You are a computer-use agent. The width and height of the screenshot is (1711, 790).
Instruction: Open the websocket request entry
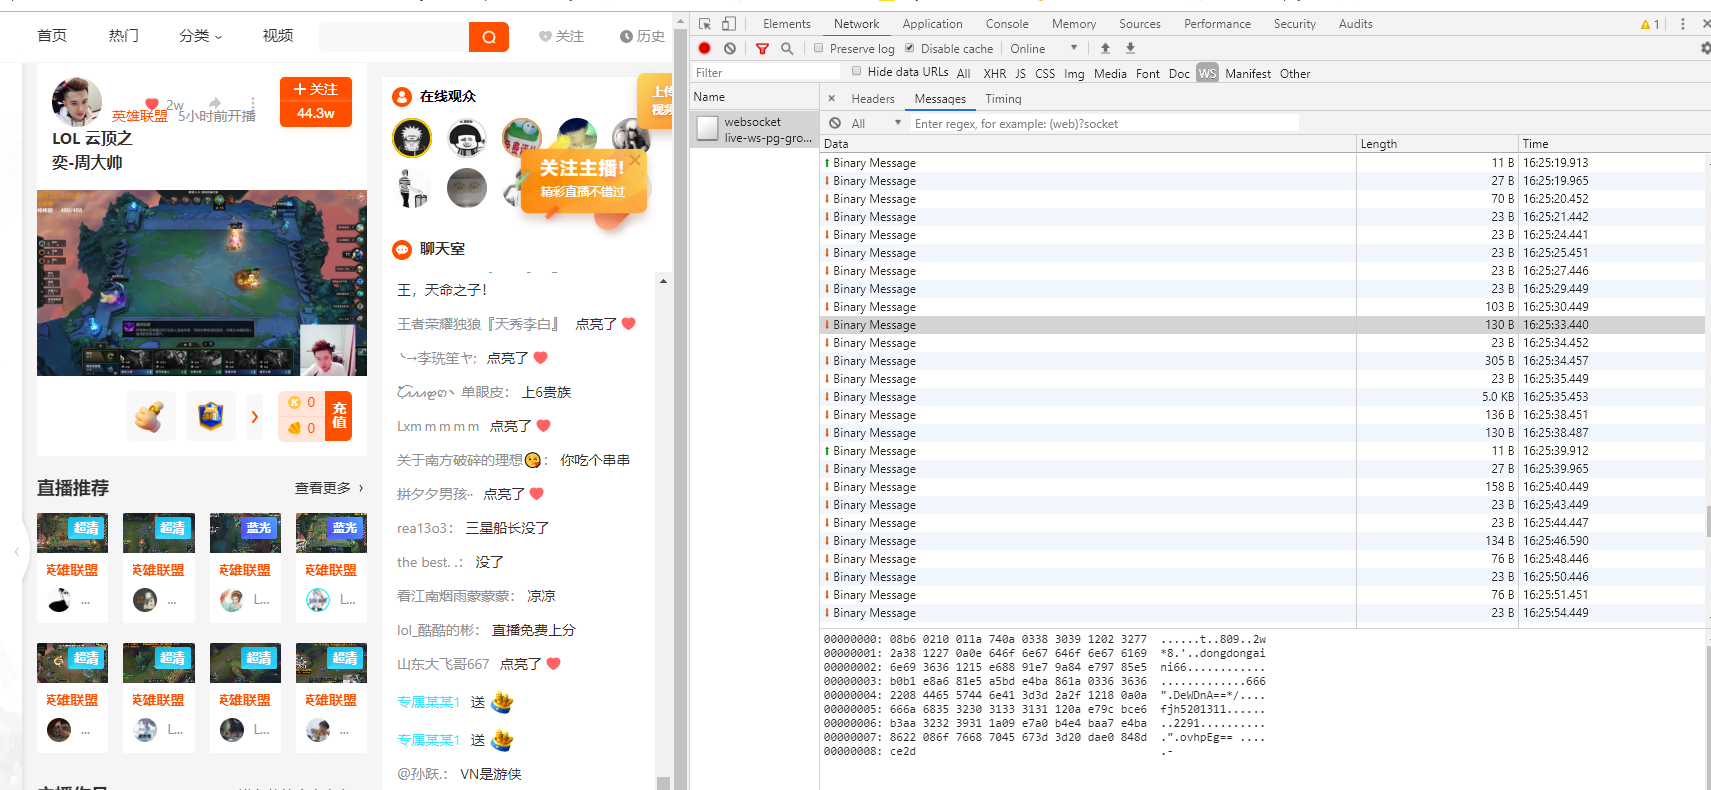754,129
